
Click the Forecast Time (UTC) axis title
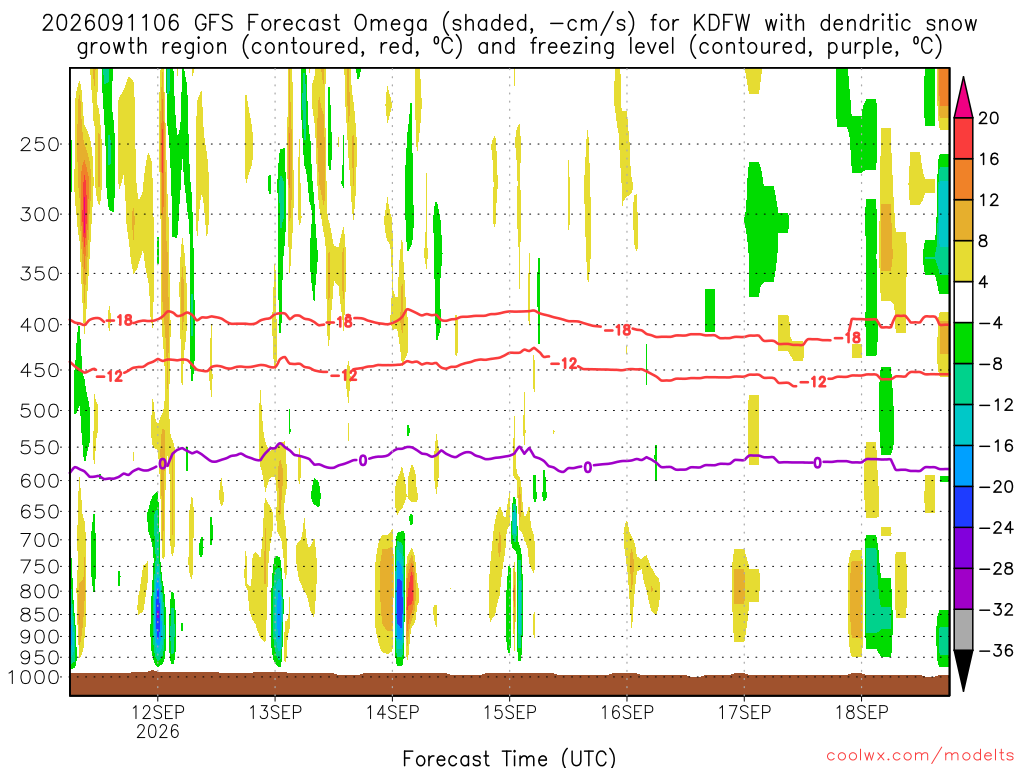click(509, 758)
